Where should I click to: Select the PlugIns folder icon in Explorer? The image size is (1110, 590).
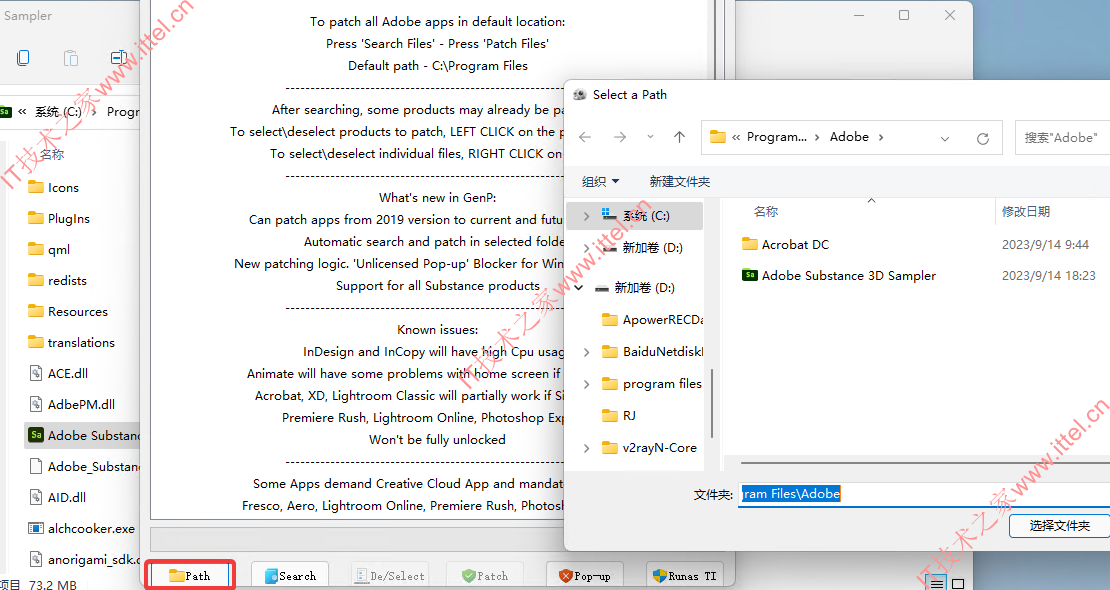pyautogui.click(x=35, y=218)
